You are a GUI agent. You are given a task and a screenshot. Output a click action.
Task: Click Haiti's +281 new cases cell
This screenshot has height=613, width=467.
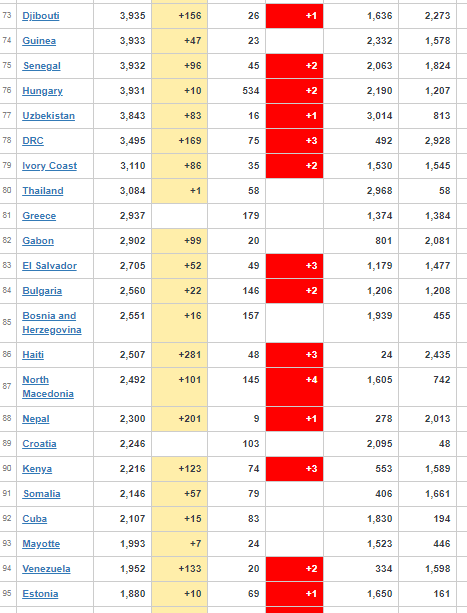point(179,355)
